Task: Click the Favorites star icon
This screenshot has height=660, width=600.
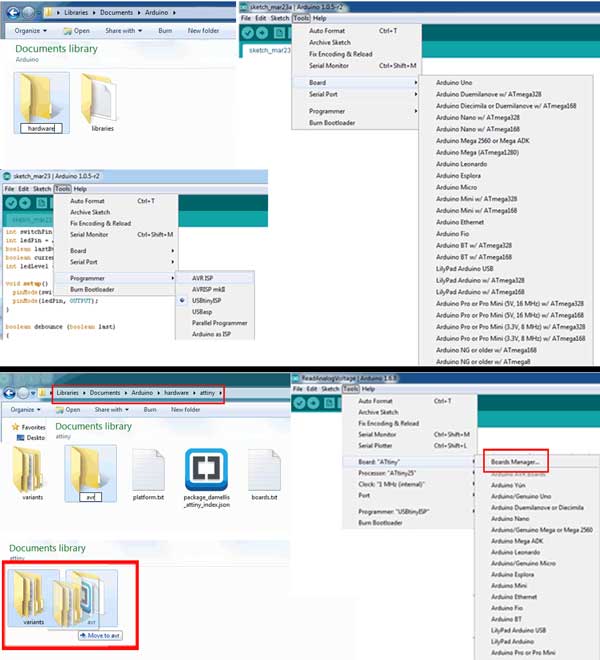Action: (16, 427)
